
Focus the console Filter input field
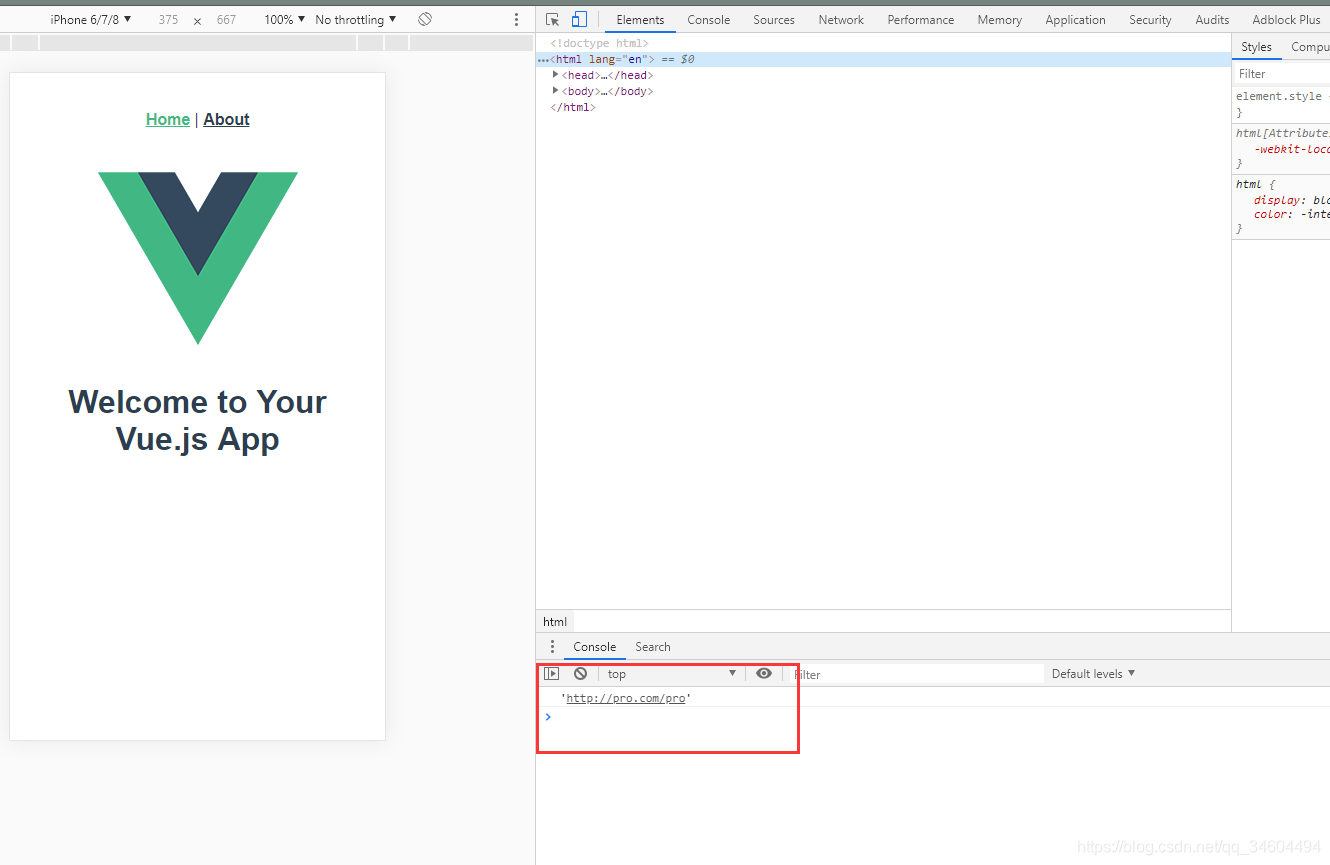click(915, 674)
